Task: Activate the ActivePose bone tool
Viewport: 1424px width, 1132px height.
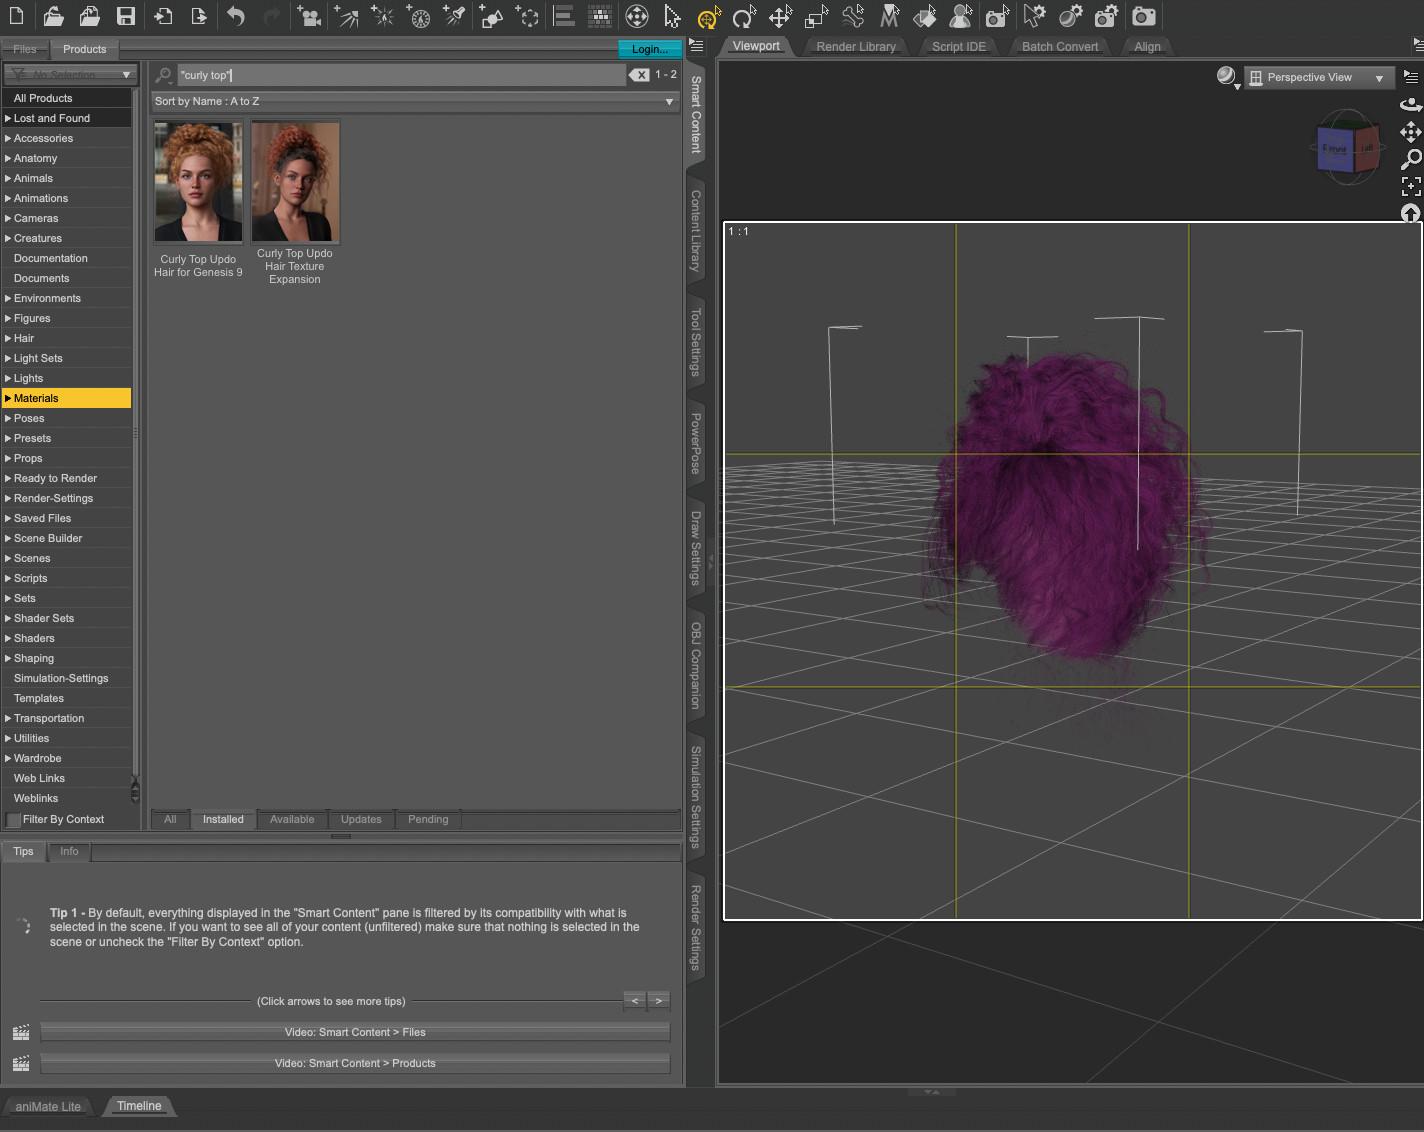Action: pyautogui.click(x=853, y=16)
